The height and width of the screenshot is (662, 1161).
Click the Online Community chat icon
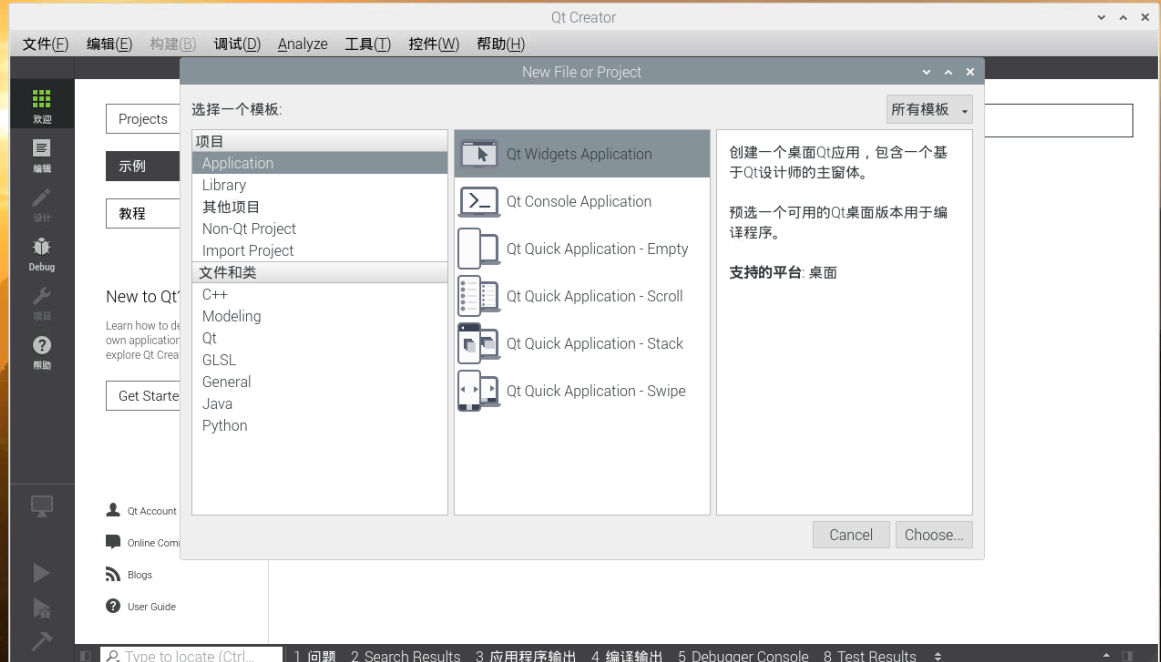point(113,542)
